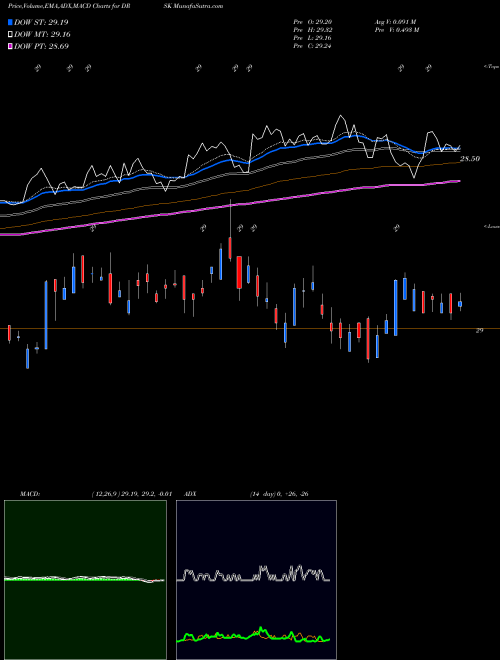This screenshot has height=660, width=500.
Task: Click the magenta DOW PT legend swatch
Action: point(11,46)
